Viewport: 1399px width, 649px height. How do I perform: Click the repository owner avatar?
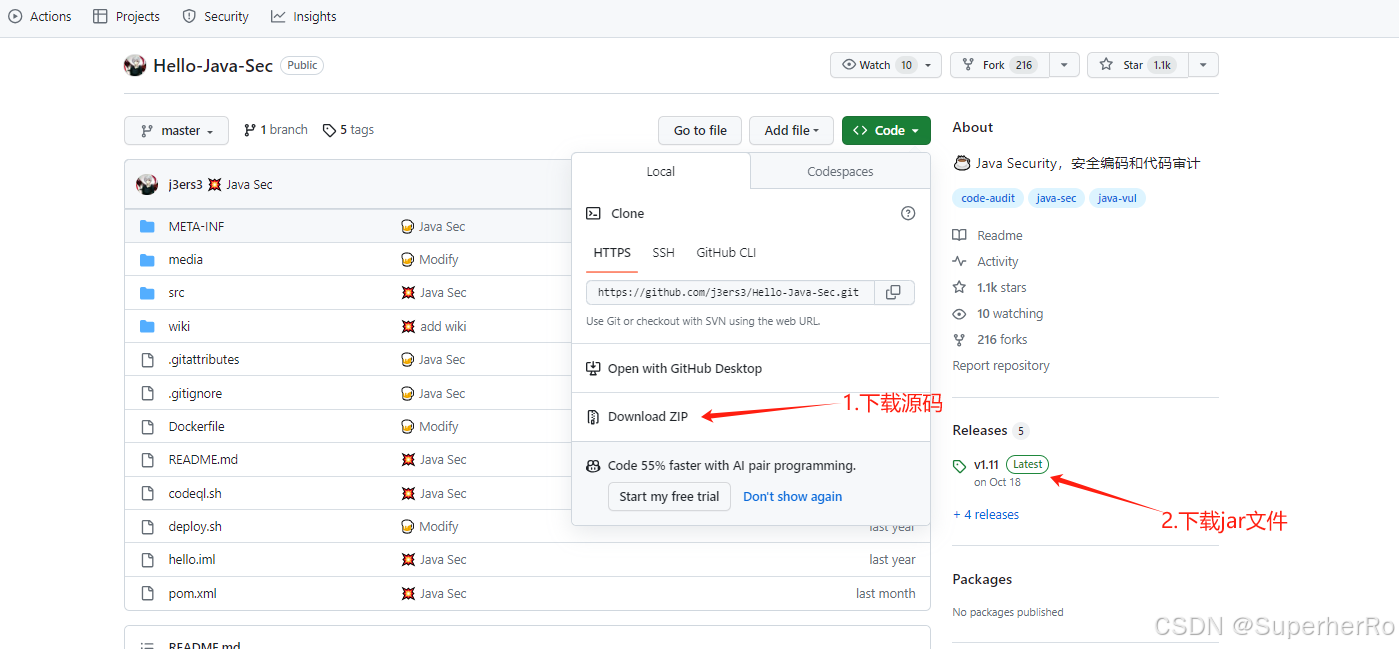[135, 66]
